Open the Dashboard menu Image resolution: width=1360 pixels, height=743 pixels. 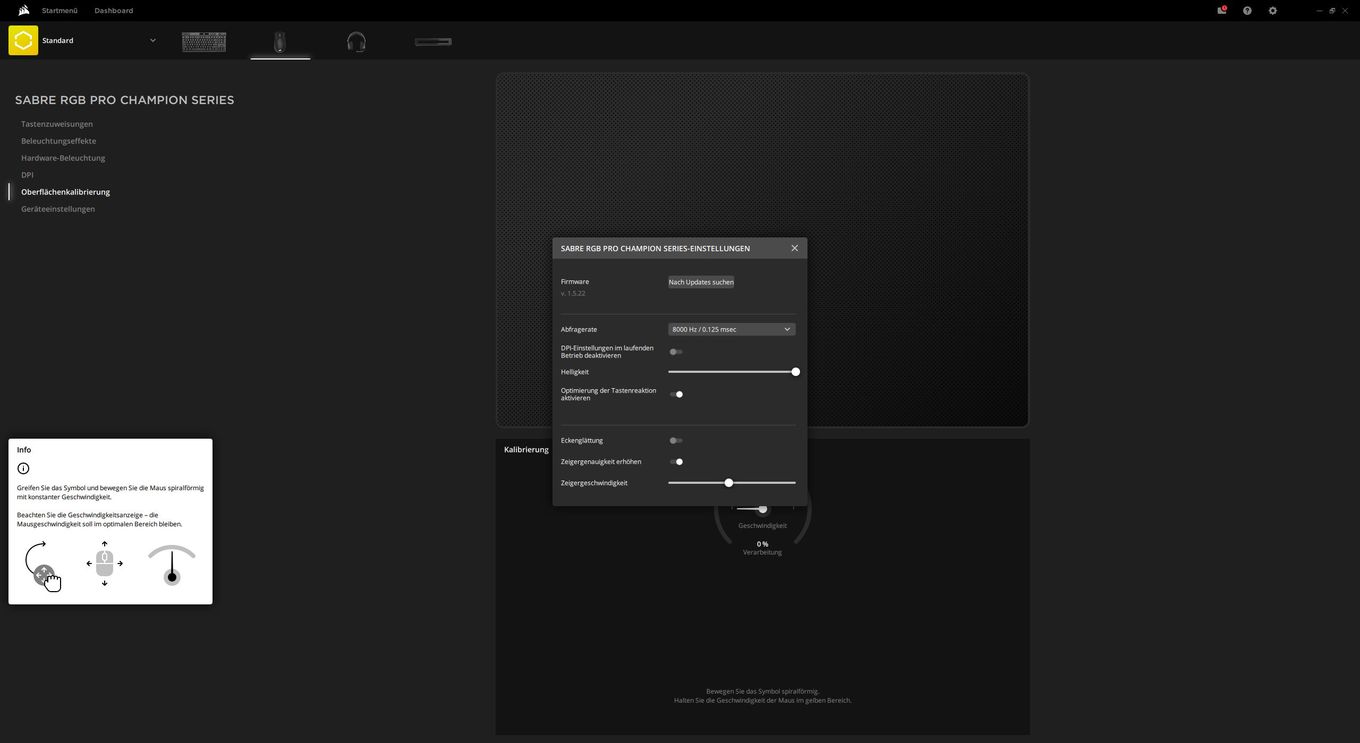(x=114, y=10)
